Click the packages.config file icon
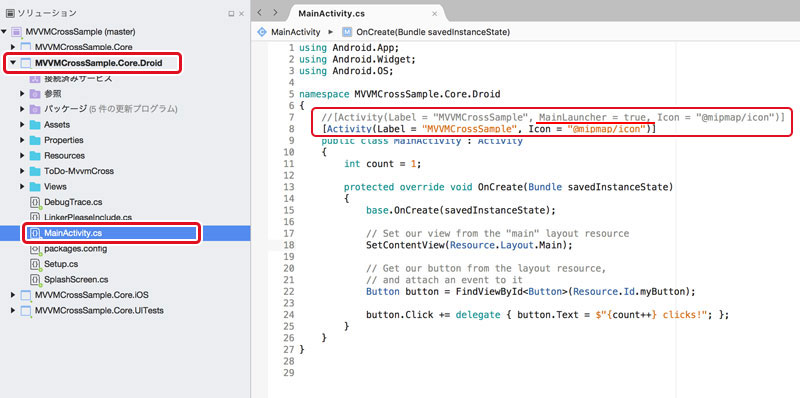This screenshot has width=800, height=398. (35, 249)
